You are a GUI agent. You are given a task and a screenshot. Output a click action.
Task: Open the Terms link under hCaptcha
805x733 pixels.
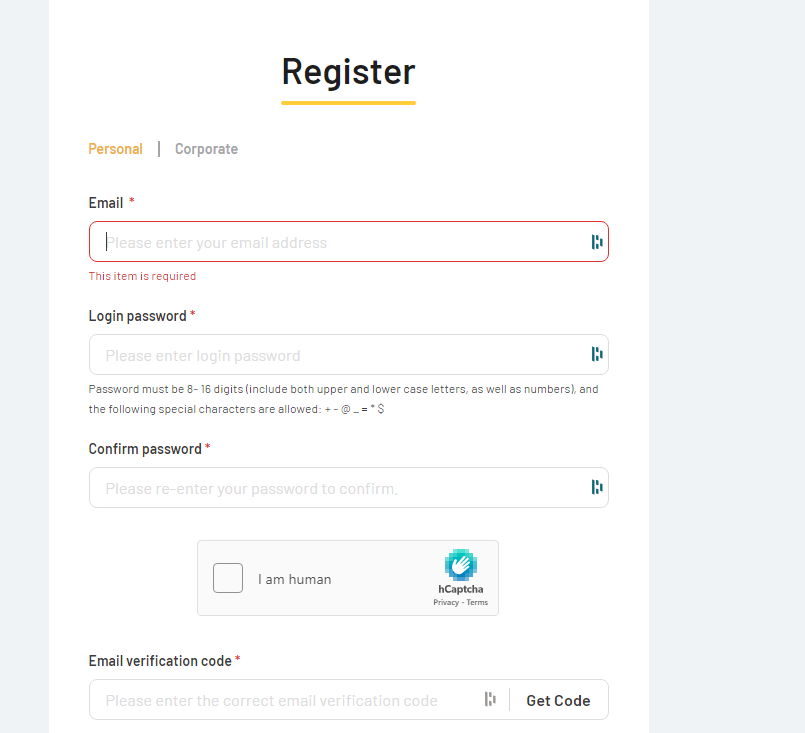[477, 601]
